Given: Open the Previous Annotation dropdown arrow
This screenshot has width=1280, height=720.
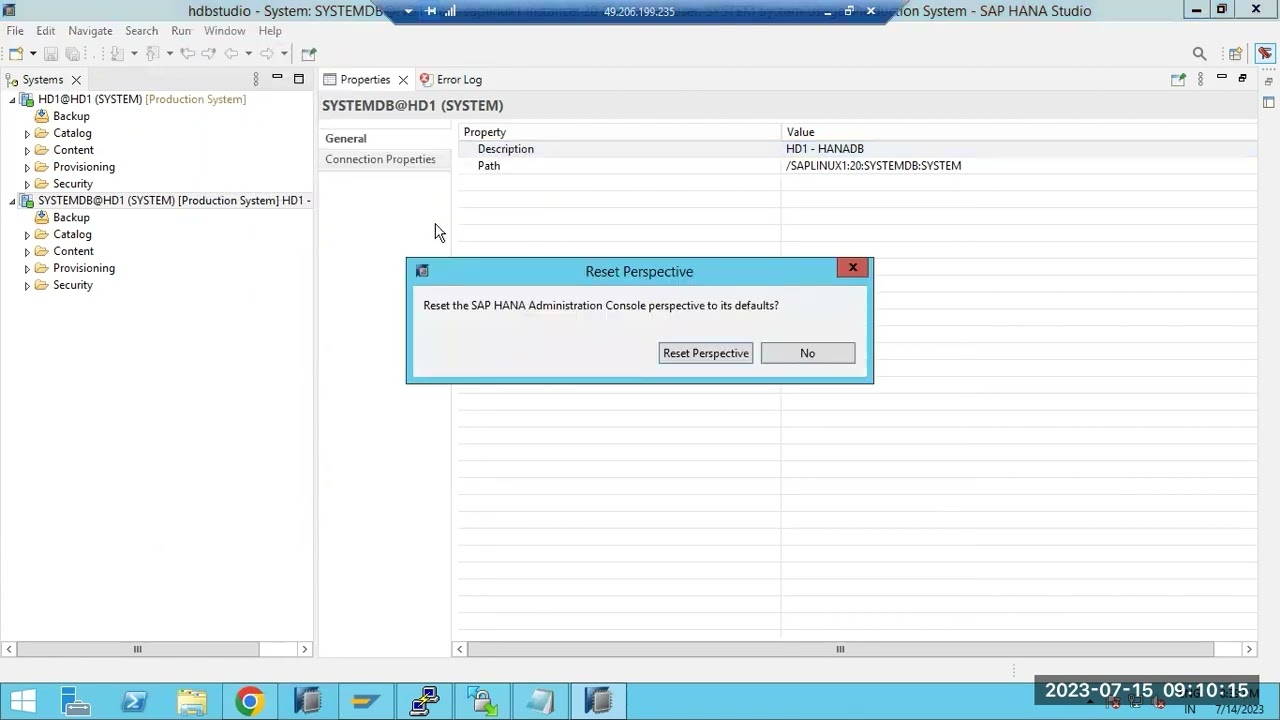Looking at the screenshot, I should coord(169,54).
